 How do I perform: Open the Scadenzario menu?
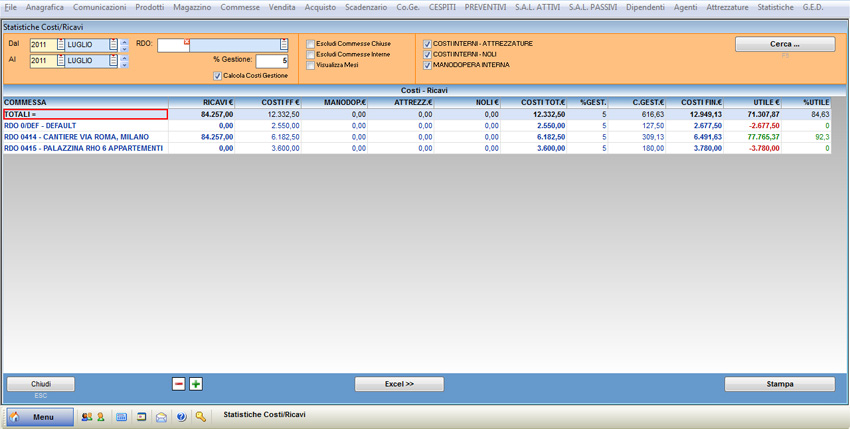click(366, 7)
